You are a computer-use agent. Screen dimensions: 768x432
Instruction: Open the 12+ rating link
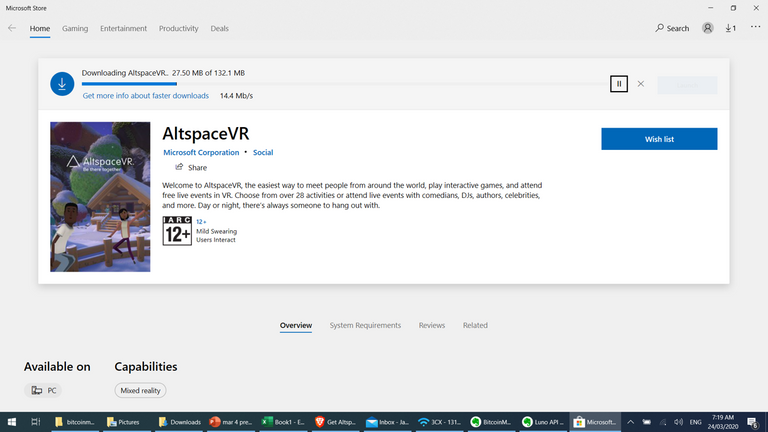pyautogui.click(x=201, y=222)
